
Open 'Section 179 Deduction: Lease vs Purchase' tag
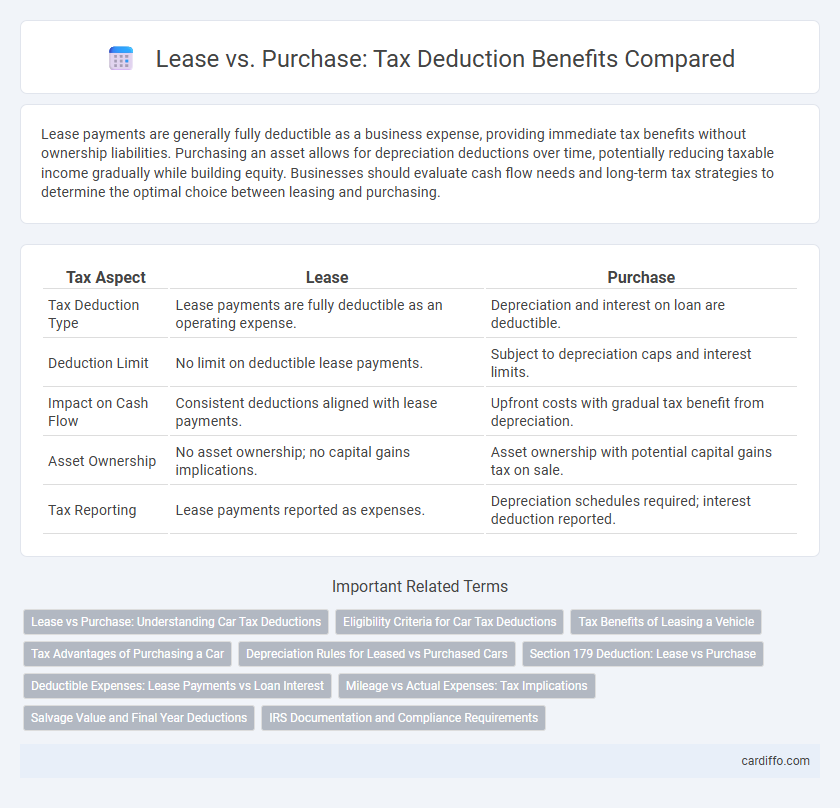click(x=642, y=654)
